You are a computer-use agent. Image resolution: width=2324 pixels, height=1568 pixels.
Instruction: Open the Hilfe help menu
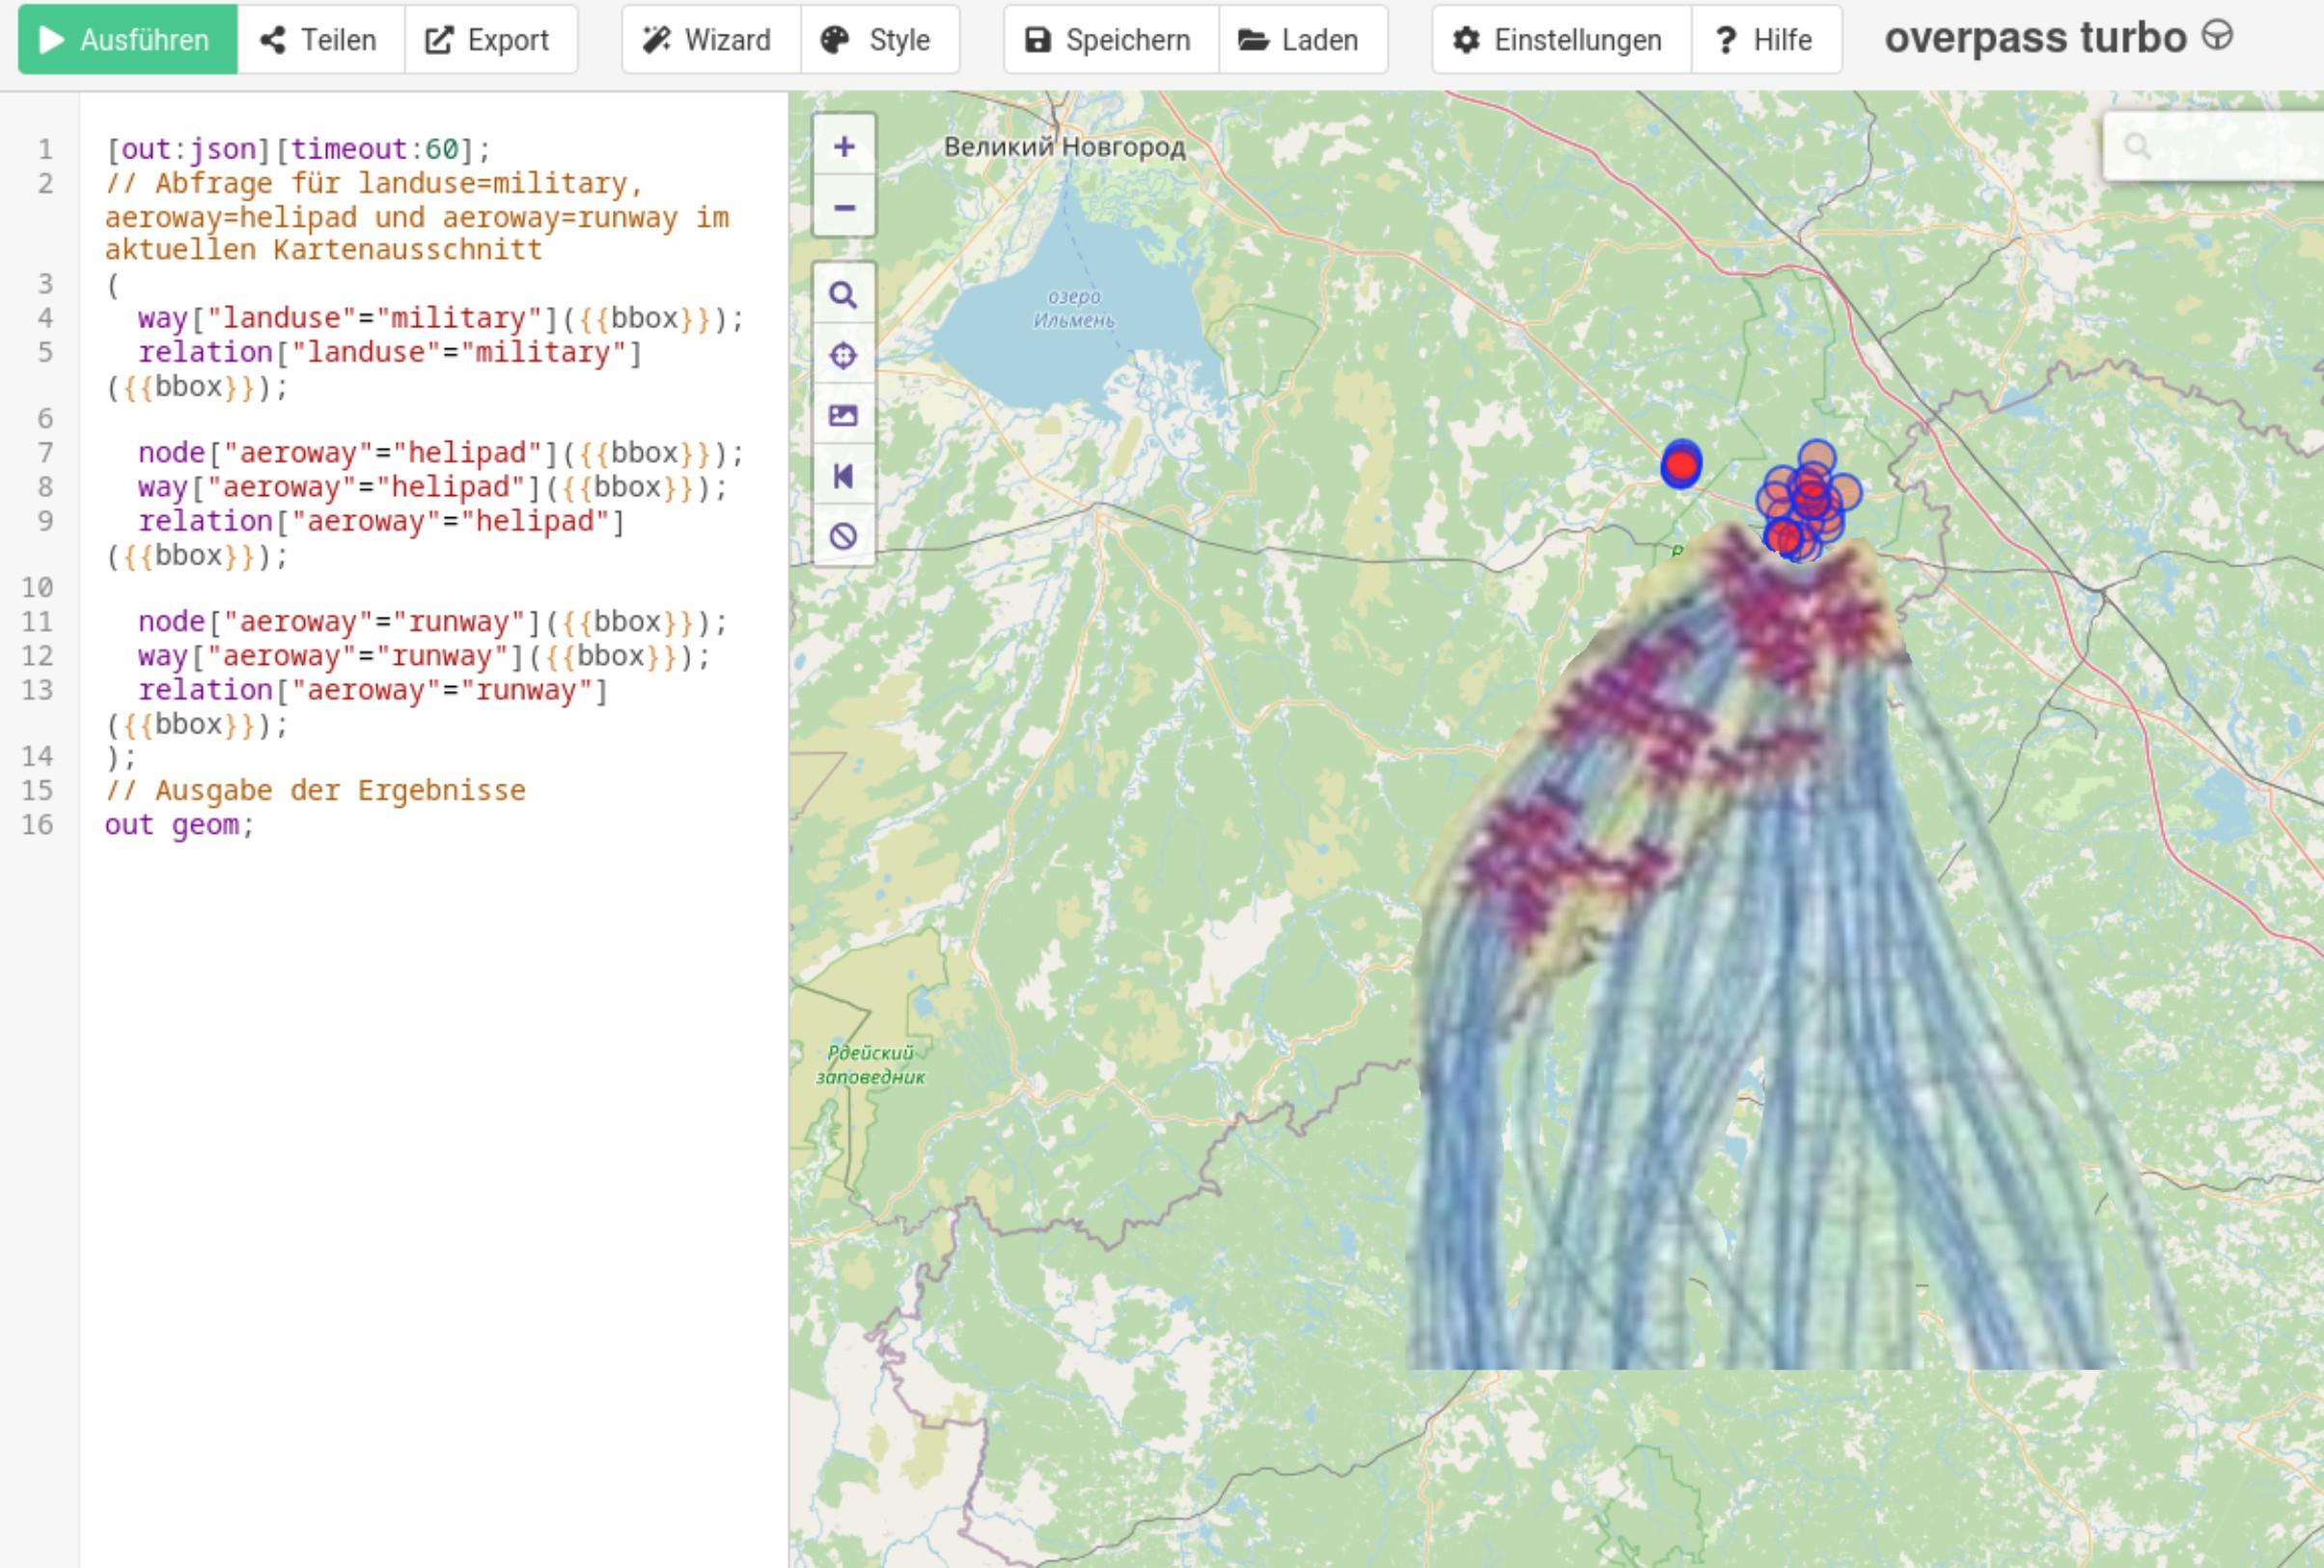coord(1765,40)
